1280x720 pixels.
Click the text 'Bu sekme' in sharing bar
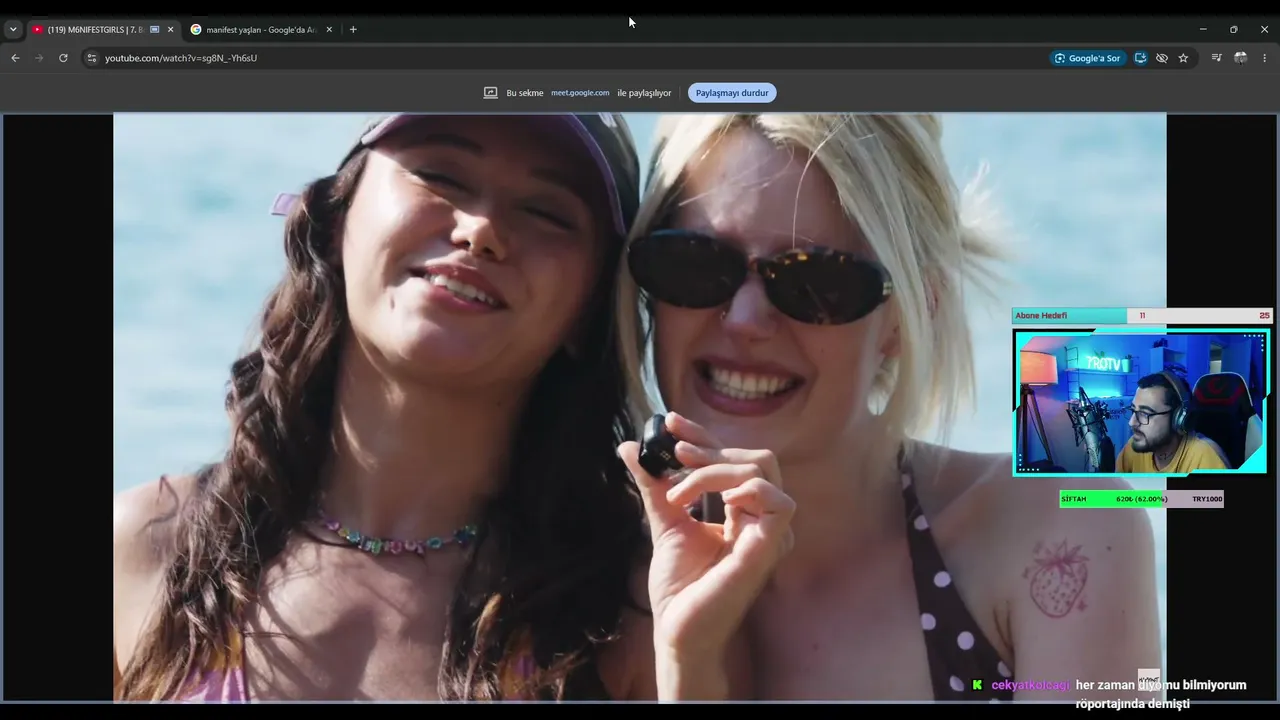pos(525,93)
